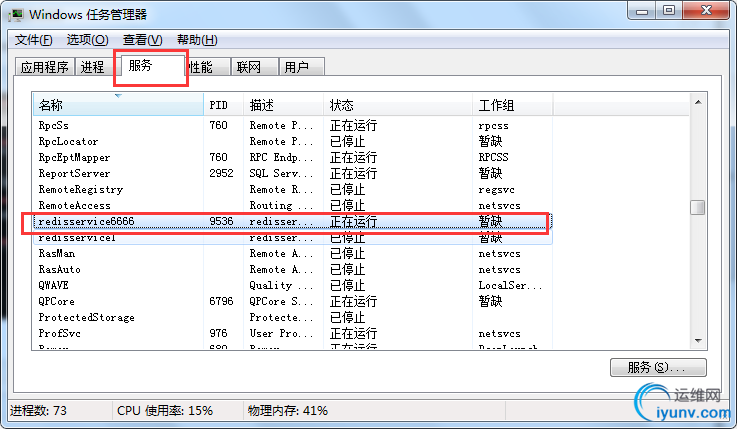
Task: Switch to the 性能 tab
Action: 207,67
